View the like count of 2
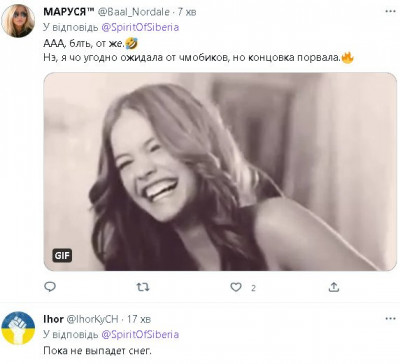The height and width of the screenshot is (364, 400). pos(253,288)
